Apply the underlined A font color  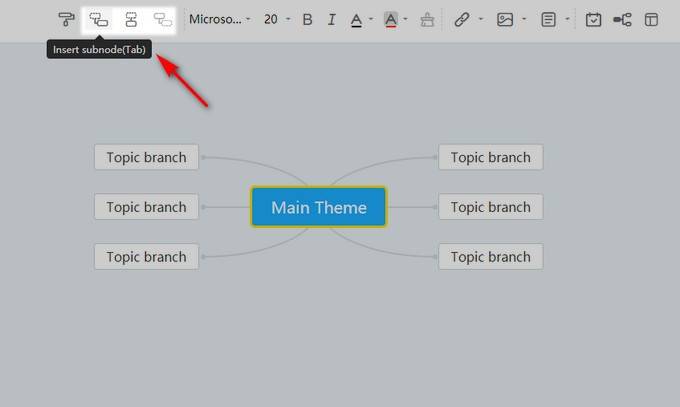356,19
